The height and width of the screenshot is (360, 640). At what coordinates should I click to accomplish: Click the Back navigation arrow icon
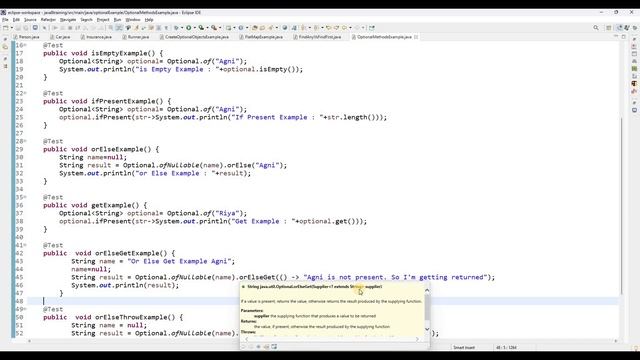click(344, 28)
